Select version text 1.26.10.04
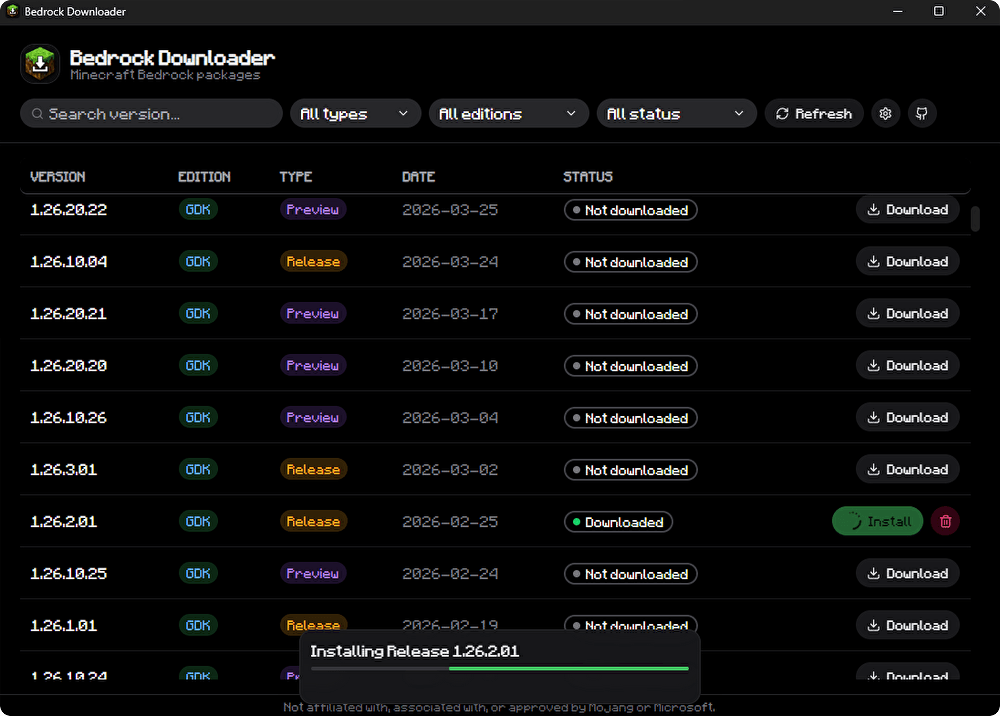The height and width of the screenshot is (716, 1000). point(69,261)
